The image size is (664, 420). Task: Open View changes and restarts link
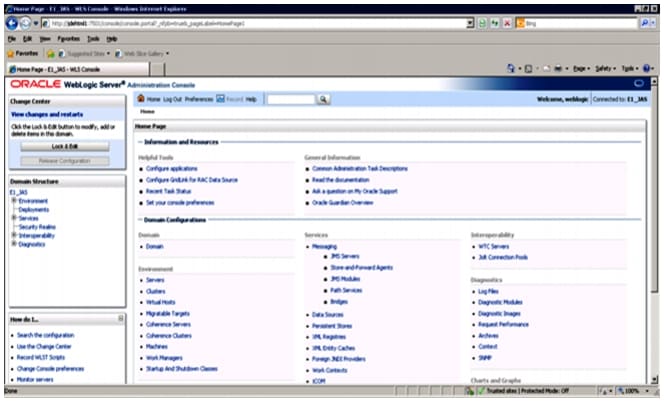coord(47,114)
